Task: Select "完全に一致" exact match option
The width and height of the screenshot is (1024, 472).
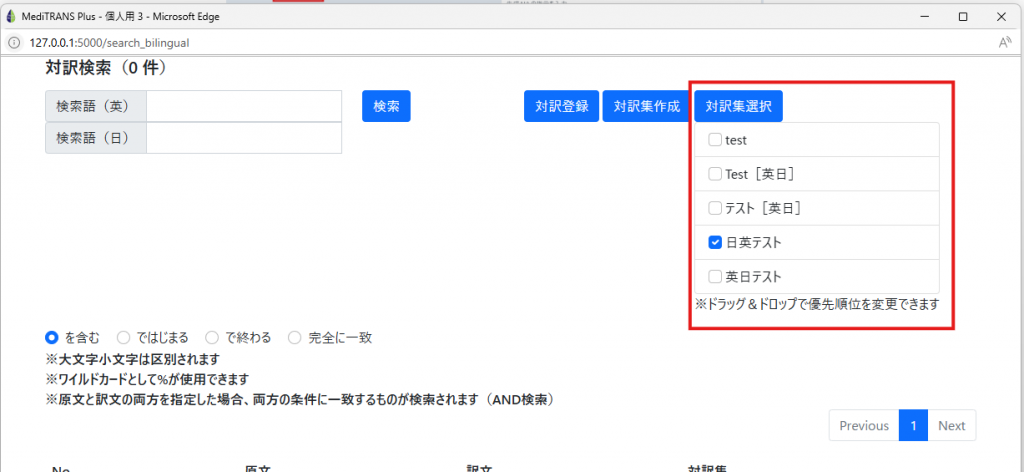Action: [295, 338]
